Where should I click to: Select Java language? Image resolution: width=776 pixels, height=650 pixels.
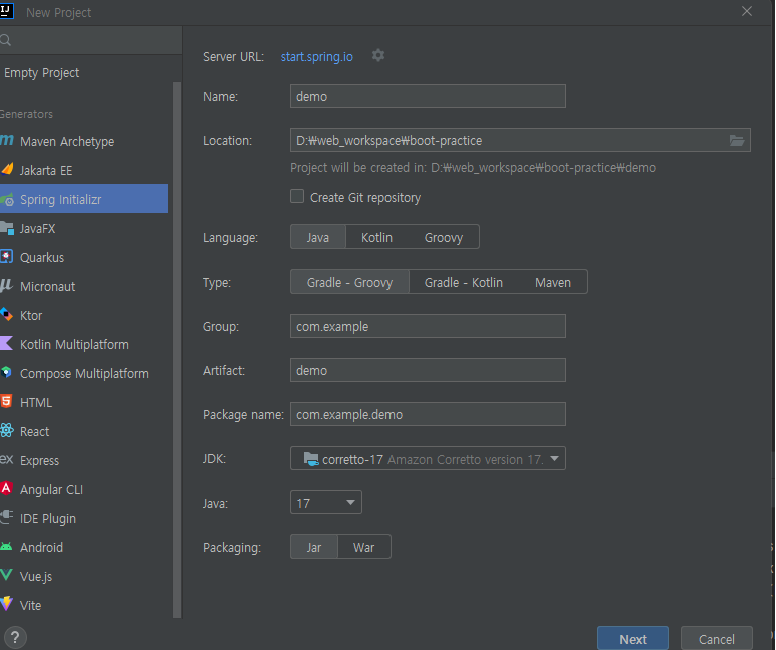pos(318,237)
